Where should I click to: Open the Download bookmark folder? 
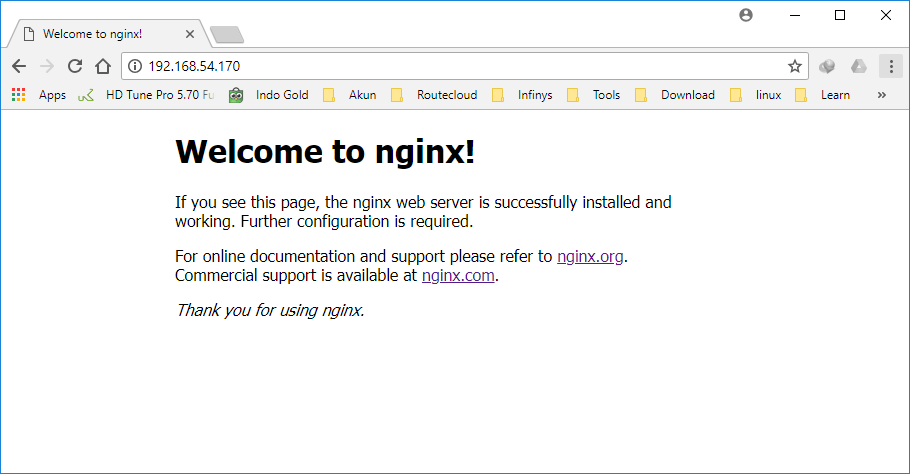675,95
